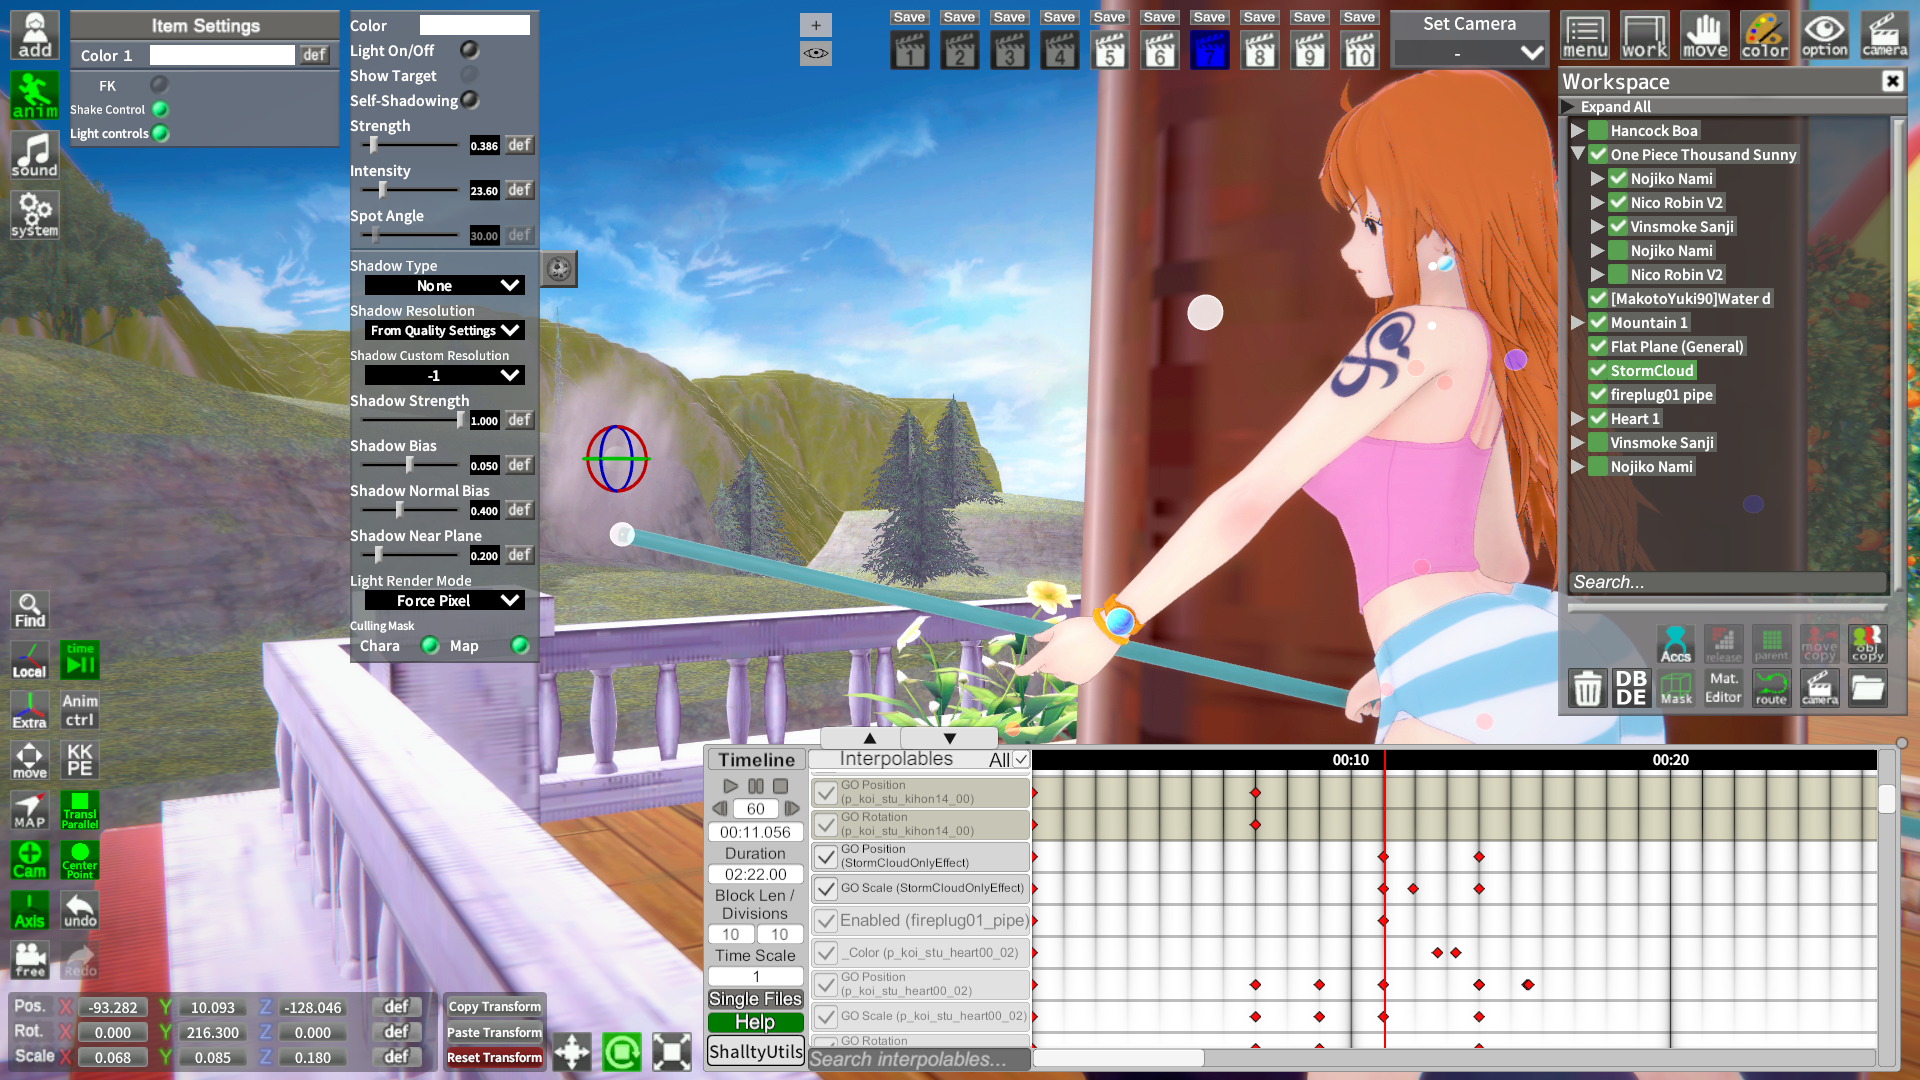Image resolution: width=1920 pixels, height=1080 pixels.
Task: Check the Hancock Boa checkbox
Action: coord(1598,130)
